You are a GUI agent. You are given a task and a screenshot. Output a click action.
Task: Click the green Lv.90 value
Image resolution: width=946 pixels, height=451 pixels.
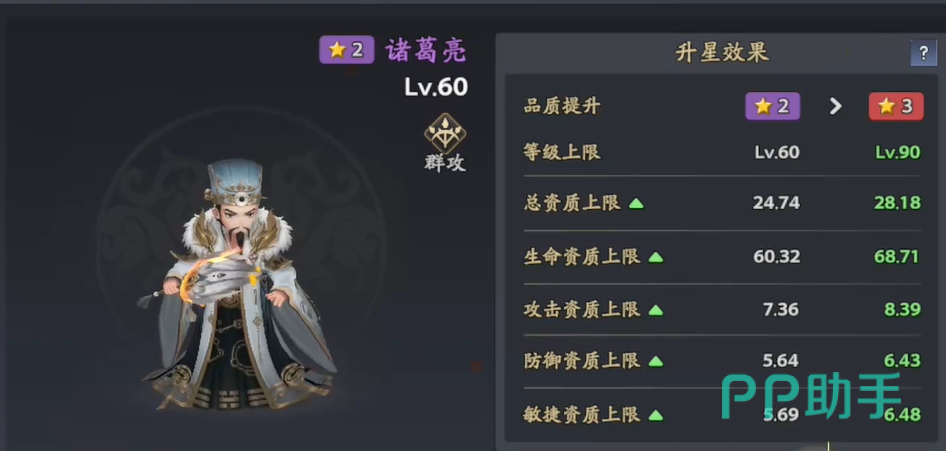point(898,152)
